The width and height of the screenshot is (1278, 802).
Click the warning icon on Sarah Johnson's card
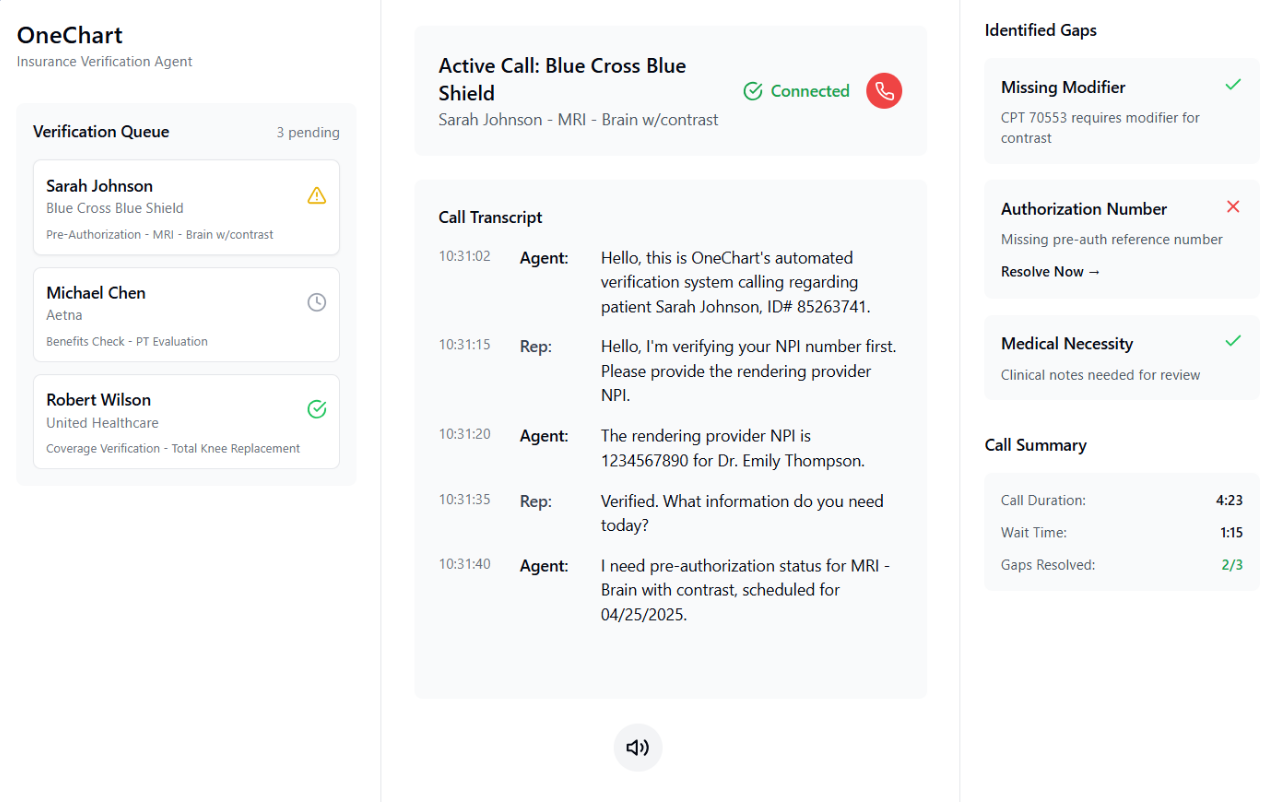click(x=317, y=196)
